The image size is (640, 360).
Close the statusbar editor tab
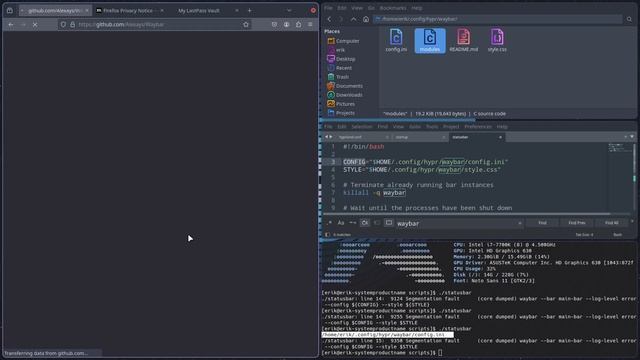500,137
